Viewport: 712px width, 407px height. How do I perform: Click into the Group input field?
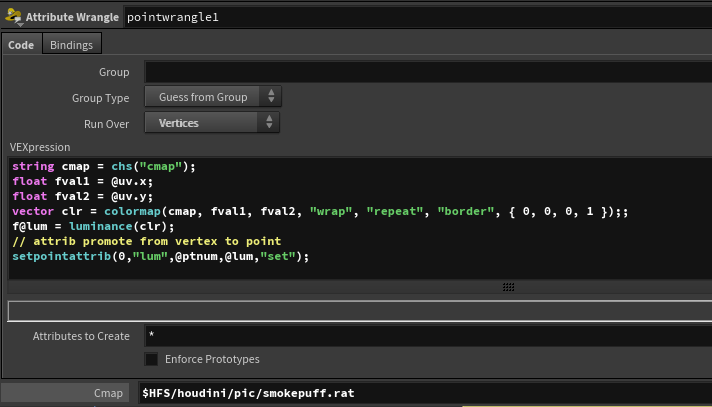(427, 72)
